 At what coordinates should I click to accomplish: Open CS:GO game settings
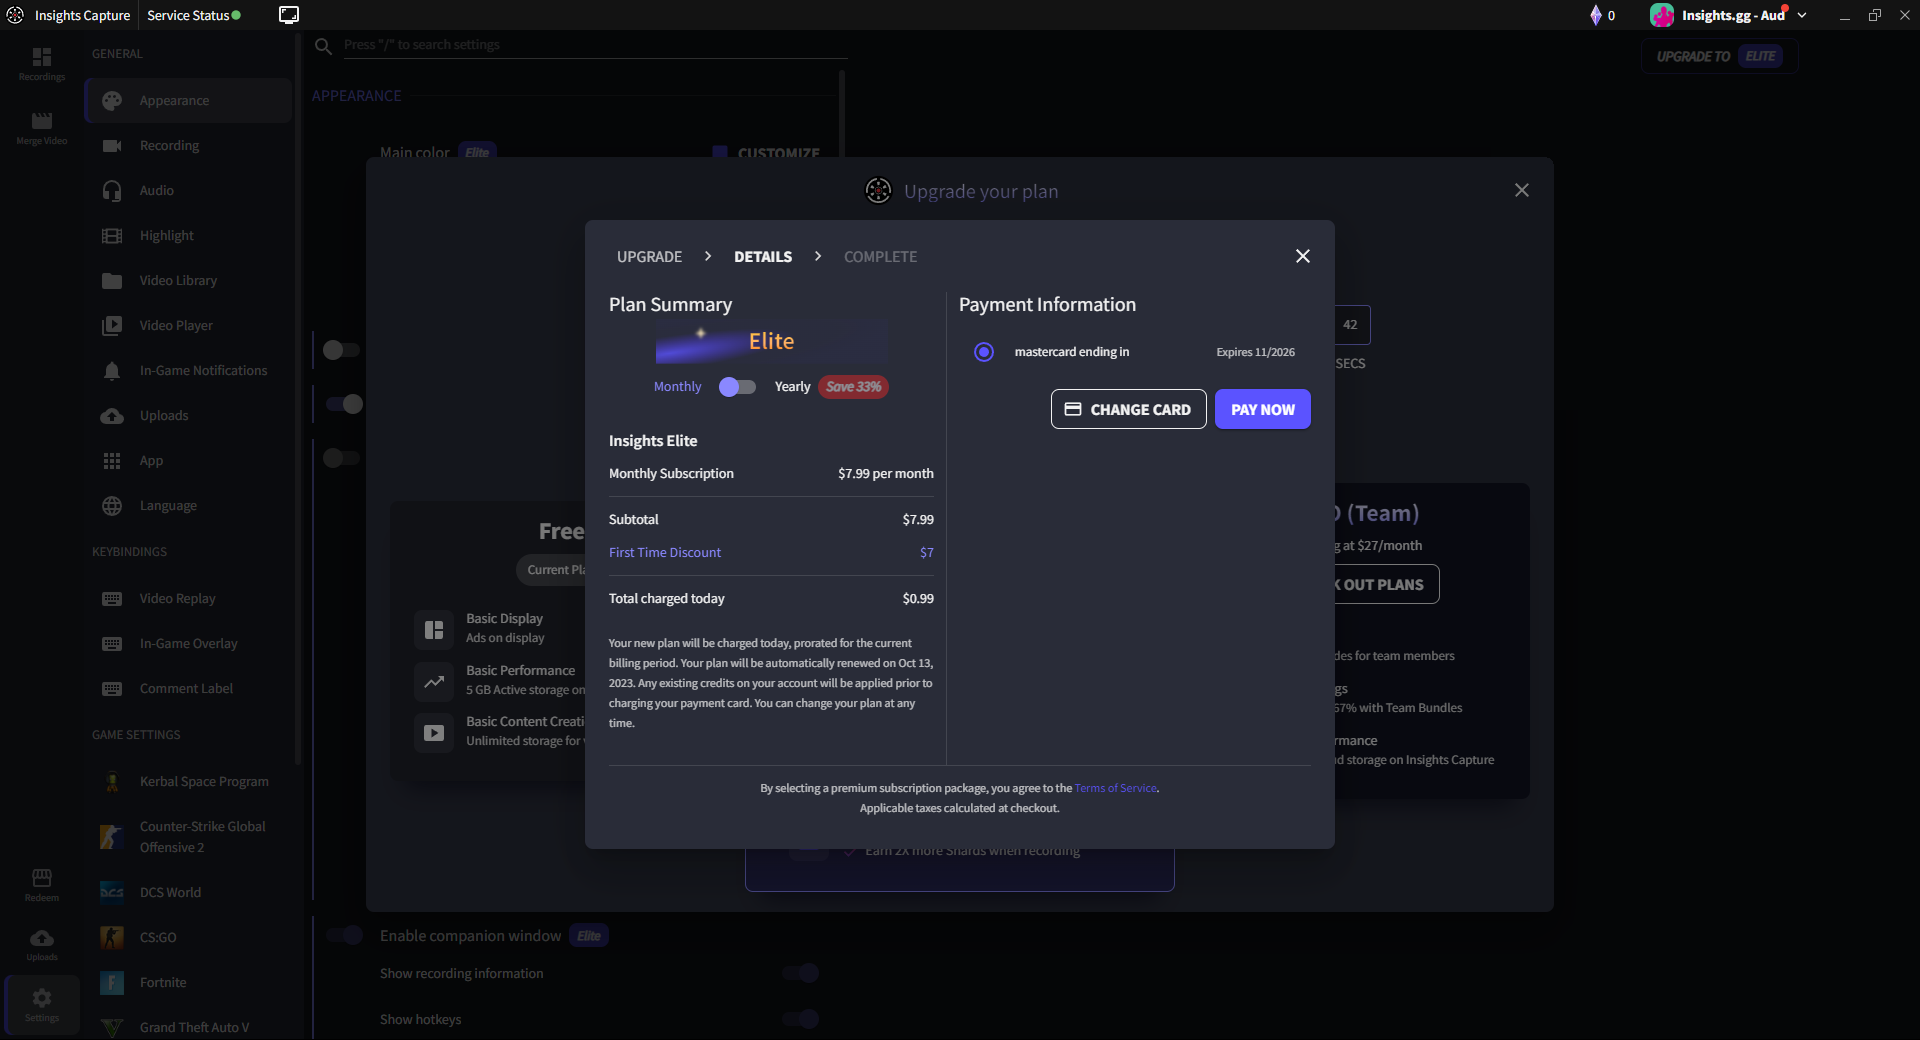point(189,937)
